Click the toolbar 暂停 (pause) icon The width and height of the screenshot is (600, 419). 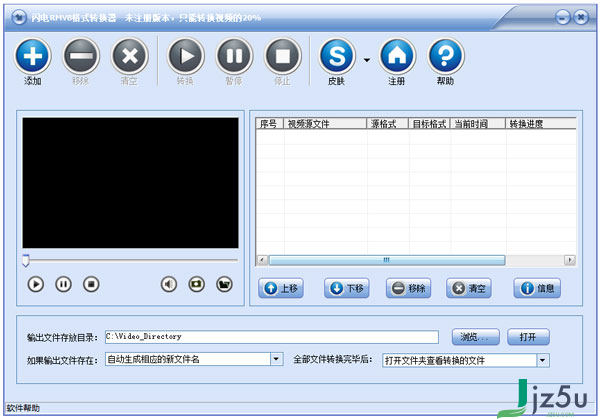coord(234,56)
